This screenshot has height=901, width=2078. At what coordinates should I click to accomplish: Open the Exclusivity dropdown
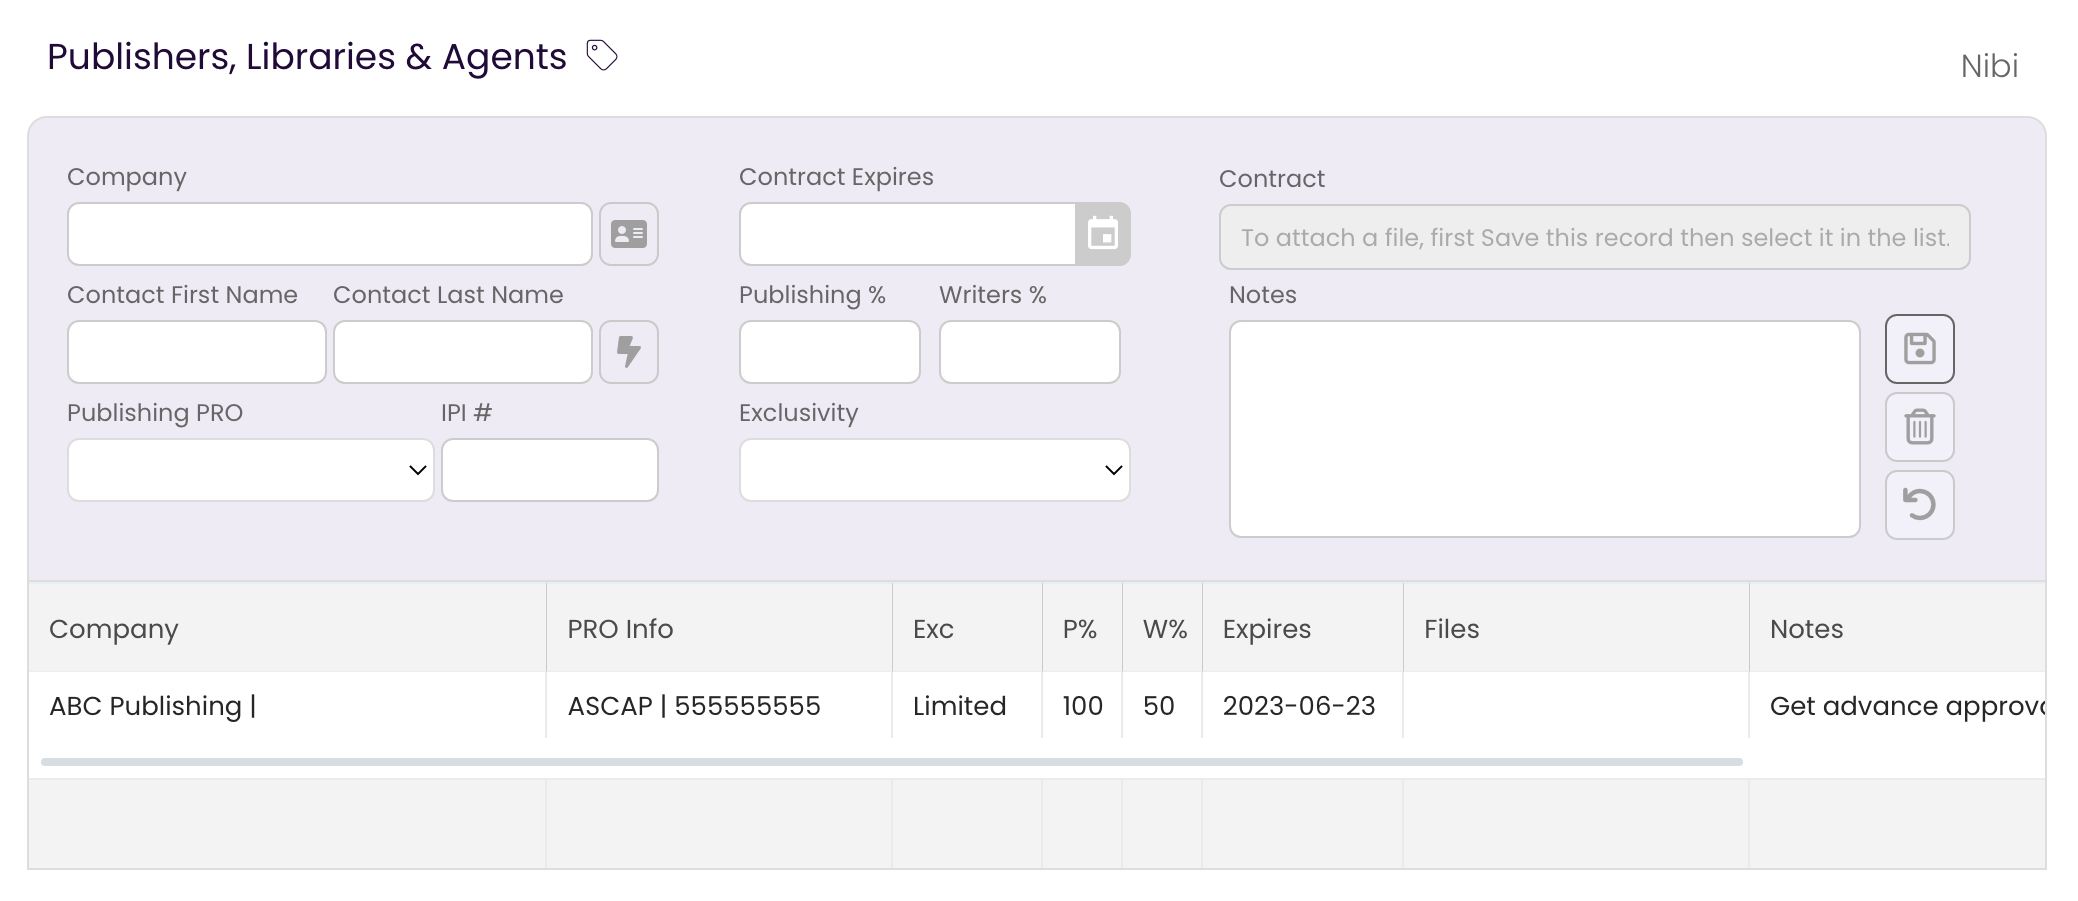[x=935, y=470]
